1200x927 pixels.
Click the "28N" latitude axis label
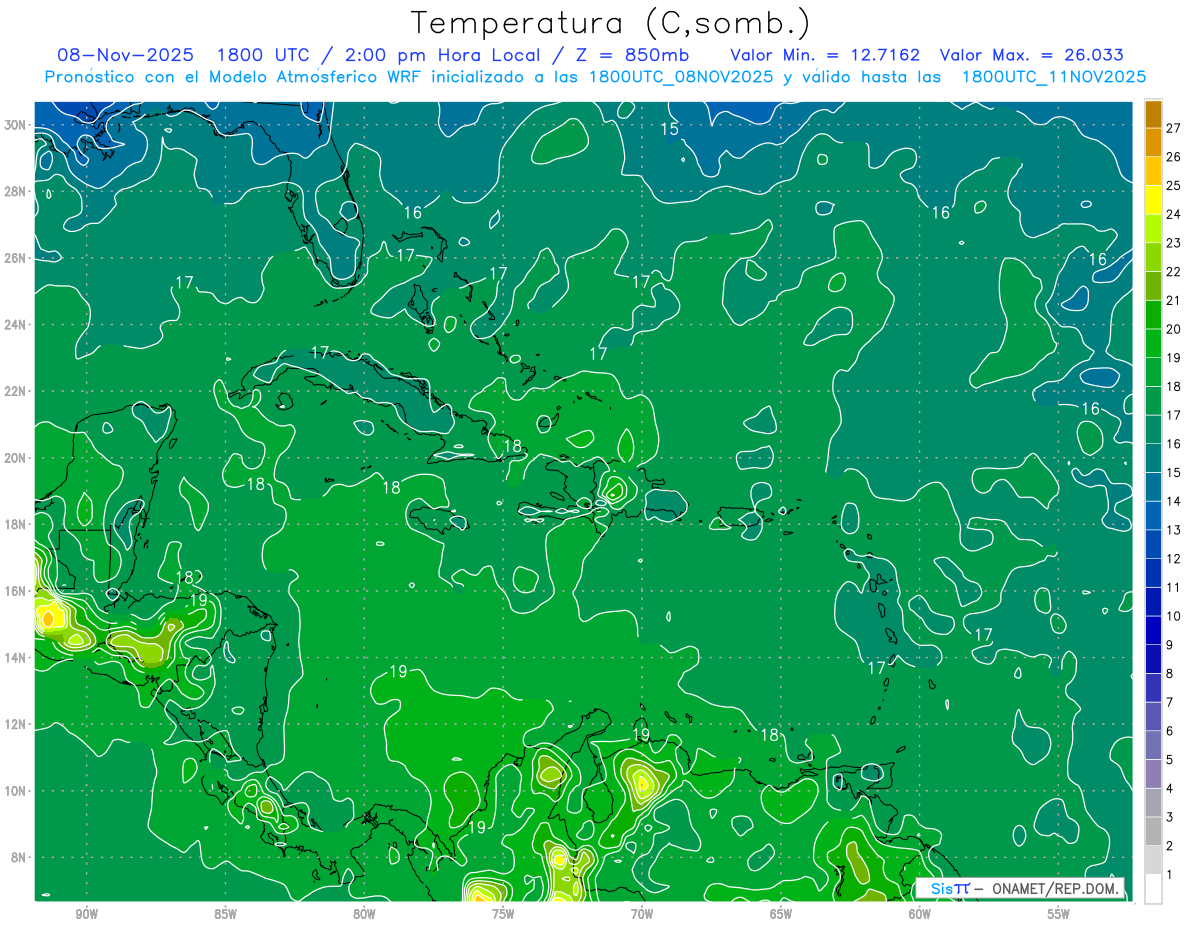pos(16,191)
